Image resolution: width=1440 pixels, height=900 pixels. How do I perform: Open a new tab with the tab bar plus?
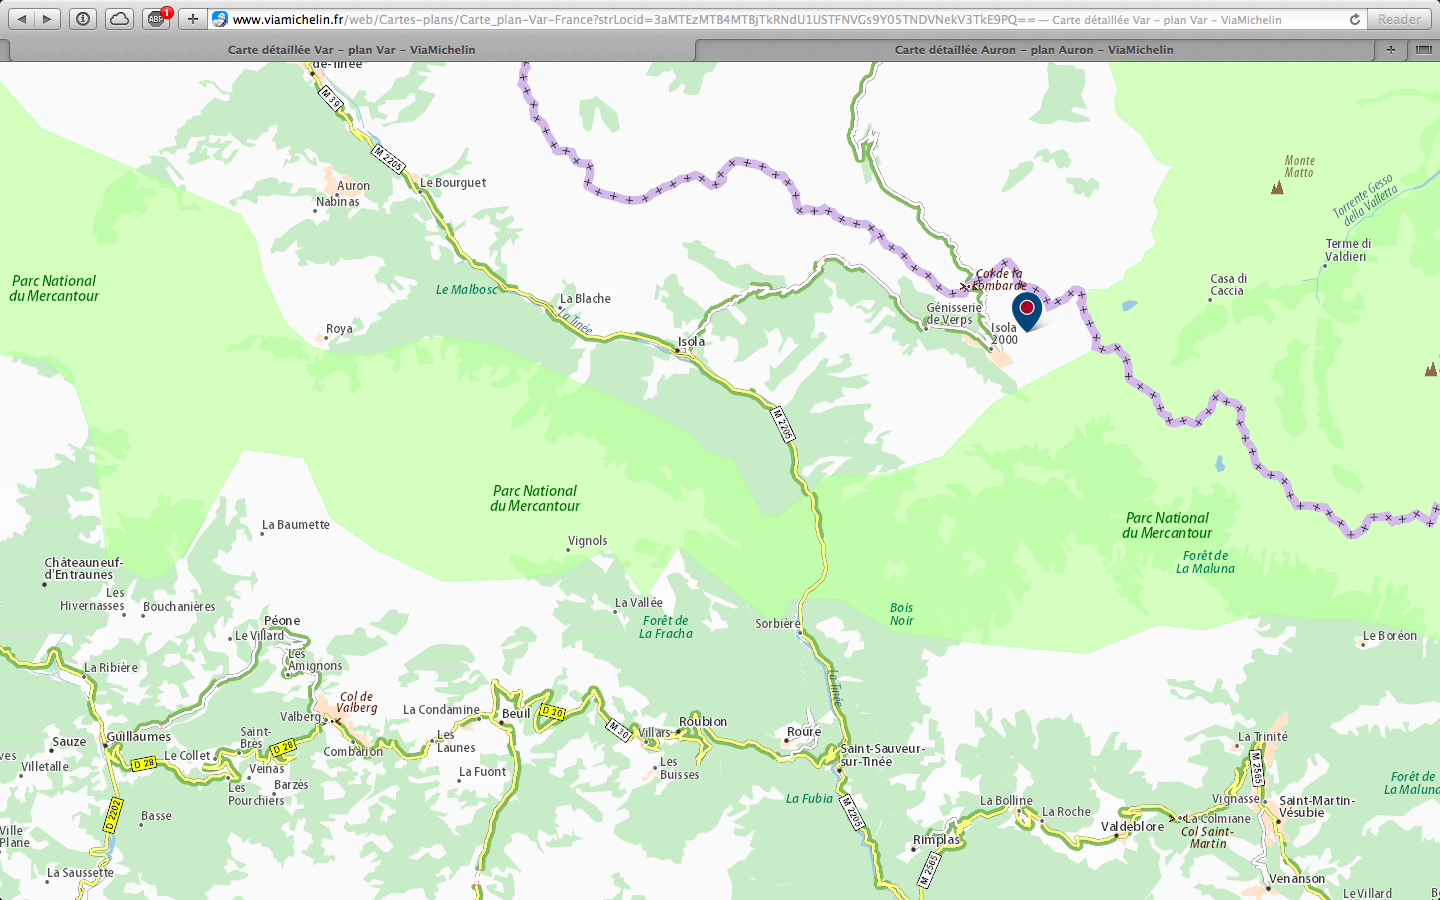click(1391, 49)
